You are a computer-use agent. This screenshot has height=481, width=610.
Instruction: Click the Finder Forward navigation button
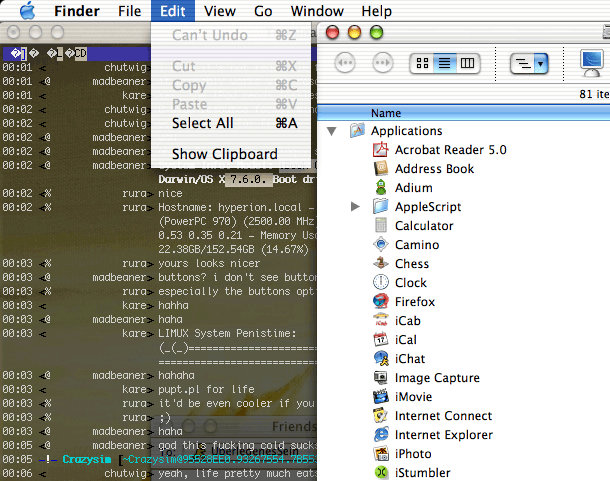(x=383, y=63)
